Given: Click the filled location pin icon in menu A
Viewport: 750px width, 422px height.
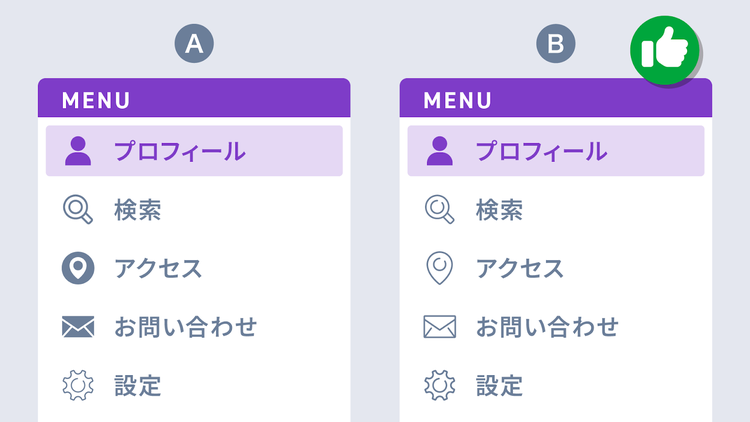Looking at the screenshot, I should click(x=78, y=268).
